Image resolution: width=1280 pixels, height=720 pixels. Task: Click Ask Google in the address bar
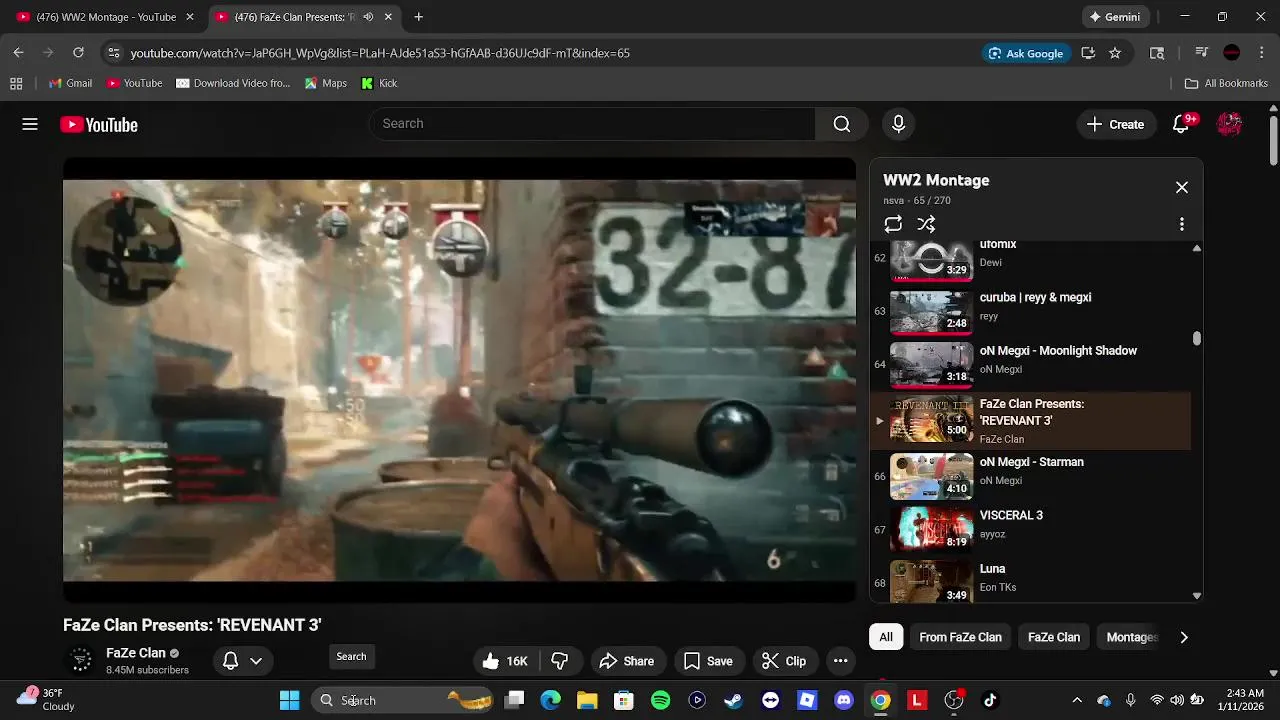pos(1026,53)
